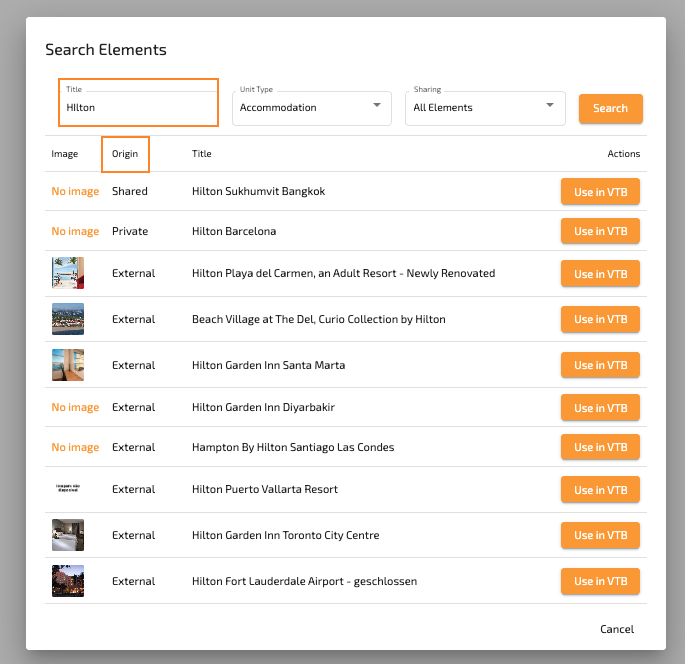Use Hilton Garden Inn Santa Marta in VTB
Image resolution: width=685 pixels, height=664 pixels.
coord(600,365)
